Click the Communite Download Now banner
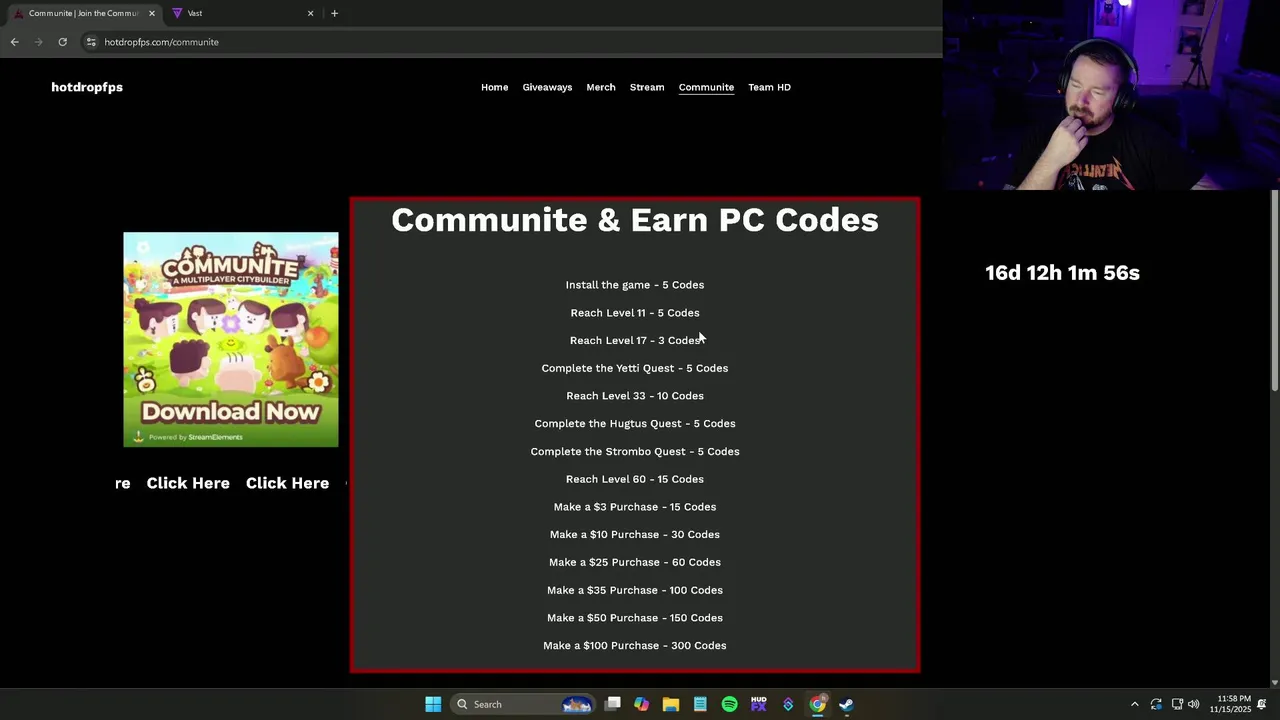Viewport: 1280px width, 720px height. [x=231, y=340]
